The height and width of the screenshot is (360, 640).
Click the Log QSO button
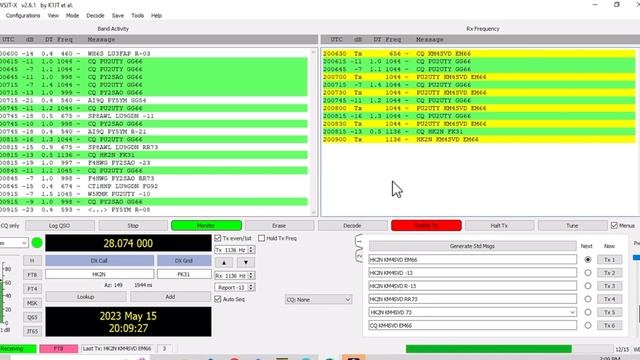(60, 225)
